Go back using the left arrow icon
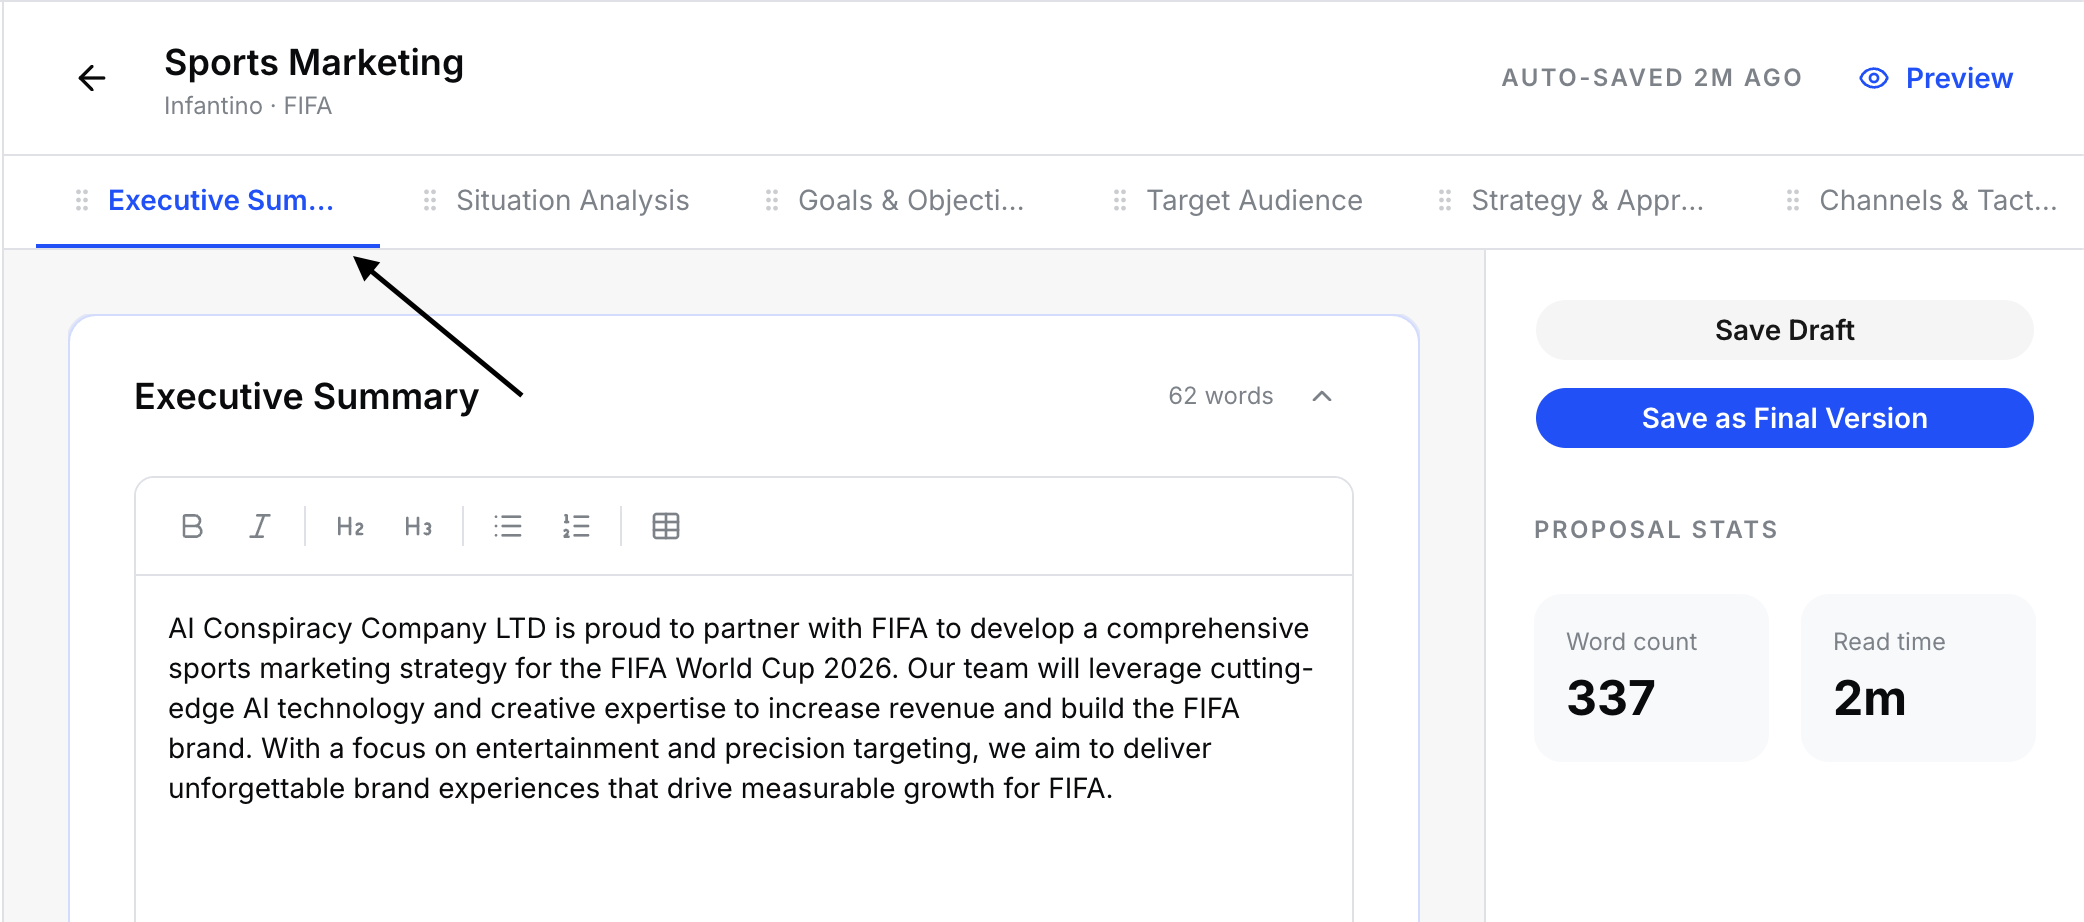The height and width of the screenshot is (922, 2084). [x=92, y=78]
